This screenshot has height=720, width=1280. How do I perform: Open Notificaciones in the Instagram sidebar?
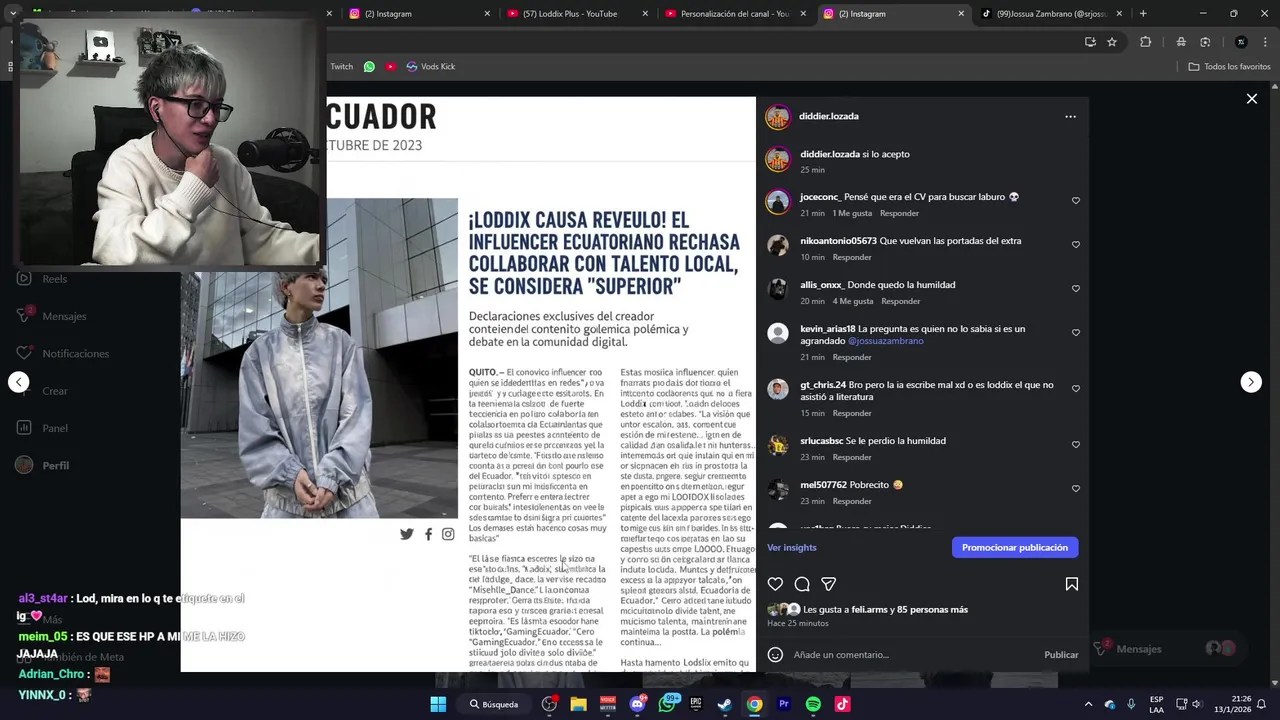tap(63, 353)
